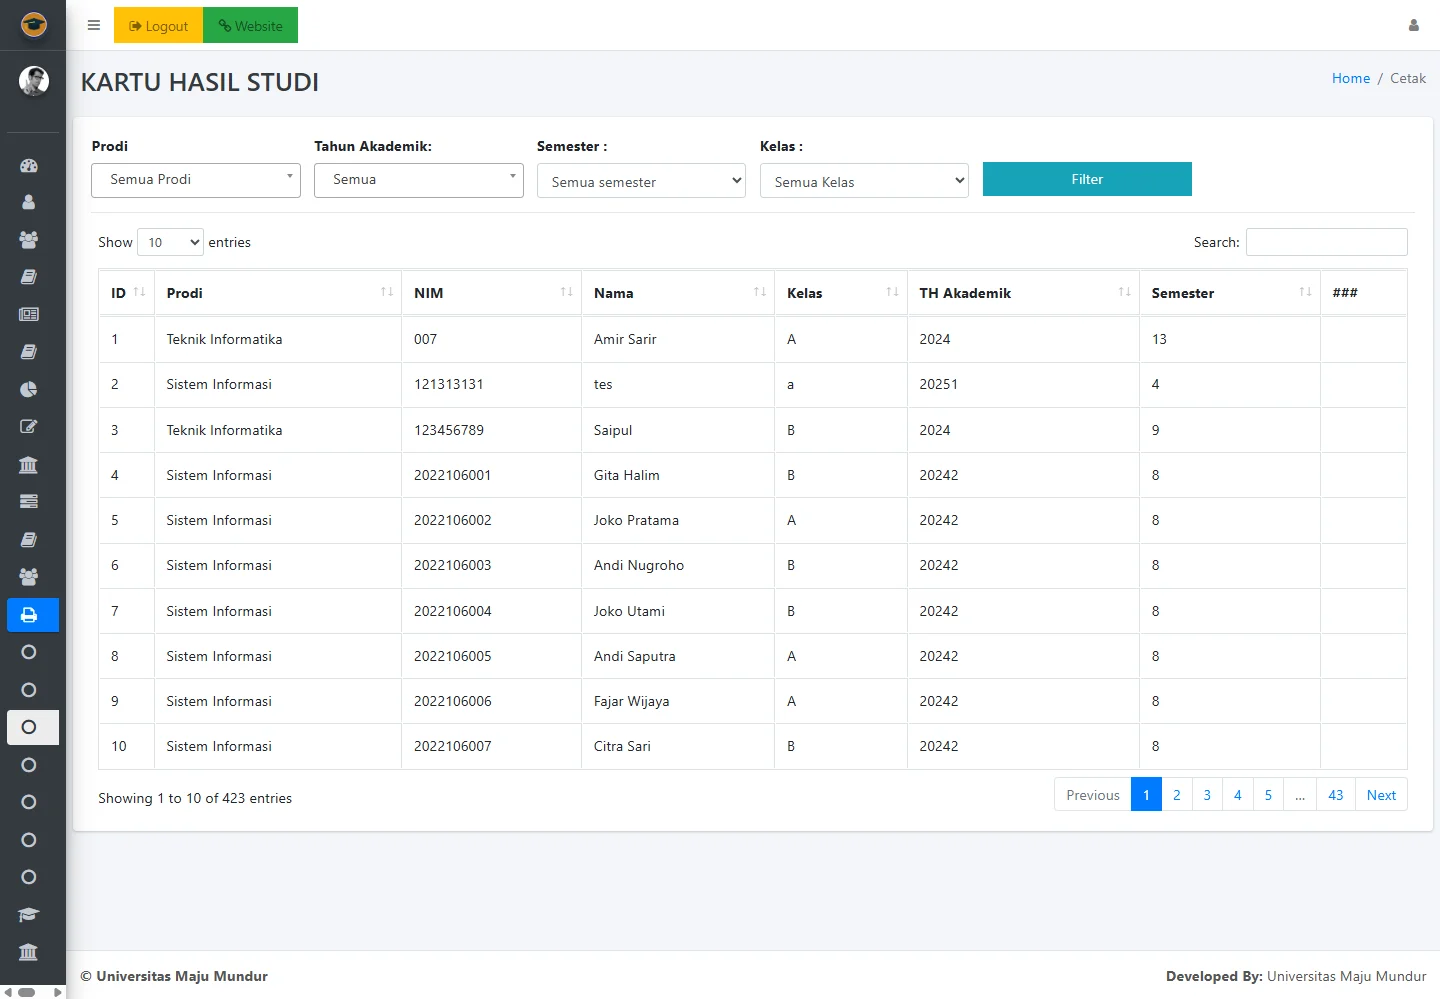Go to page 43 in pagination
Screen dimensions: 1440x999
coord(1335,795)
